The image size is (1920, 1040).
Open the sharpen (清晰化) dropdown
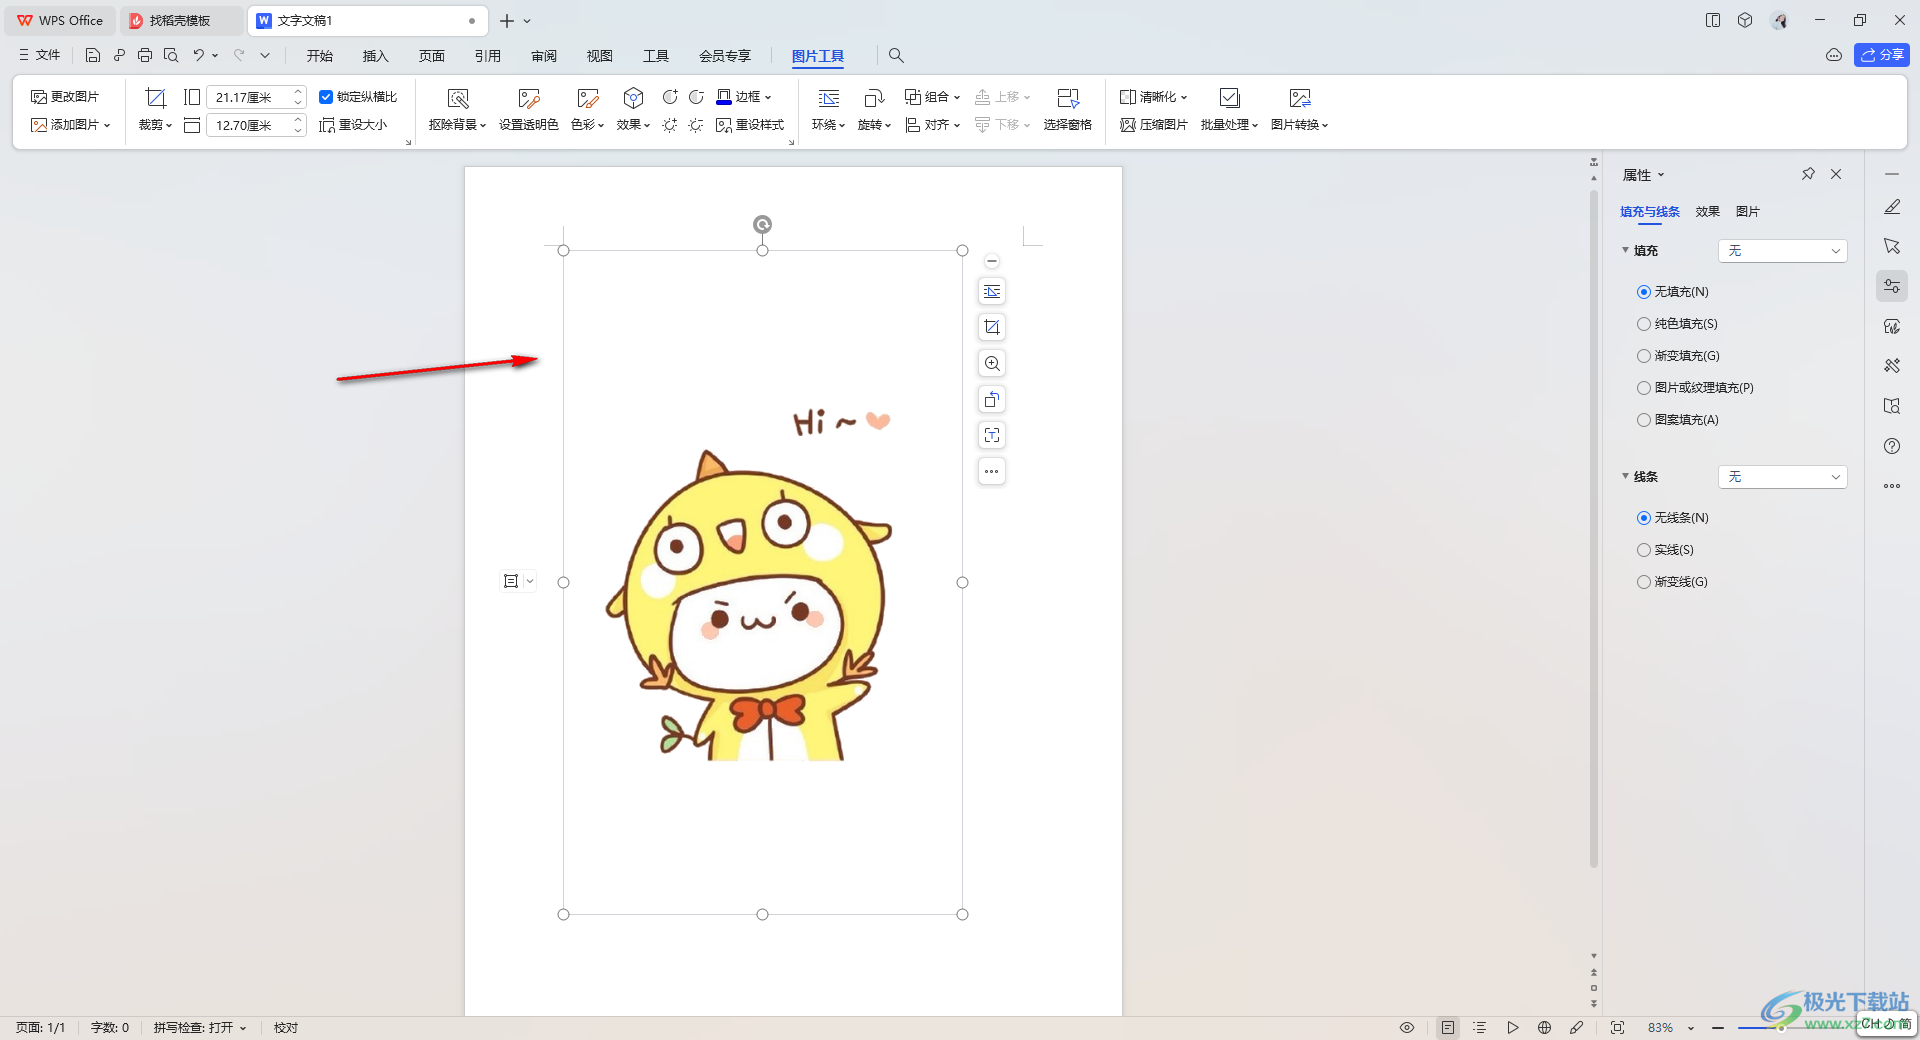1154,97
